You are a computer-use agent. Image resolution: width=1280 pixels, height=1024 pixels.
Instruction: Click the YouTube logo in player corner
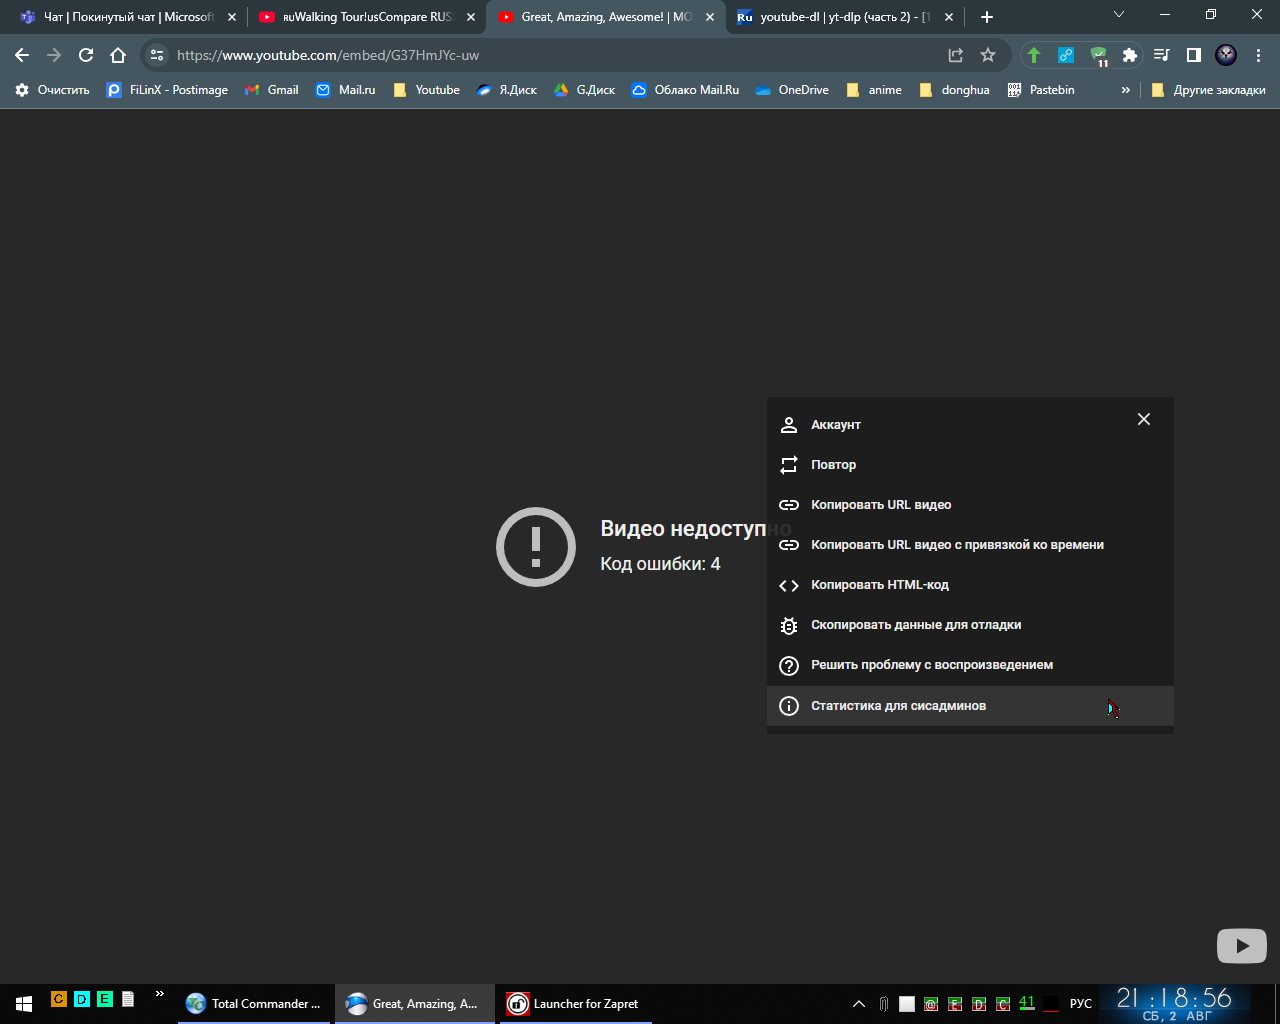pyautogui.click(x=1241, y=945)
